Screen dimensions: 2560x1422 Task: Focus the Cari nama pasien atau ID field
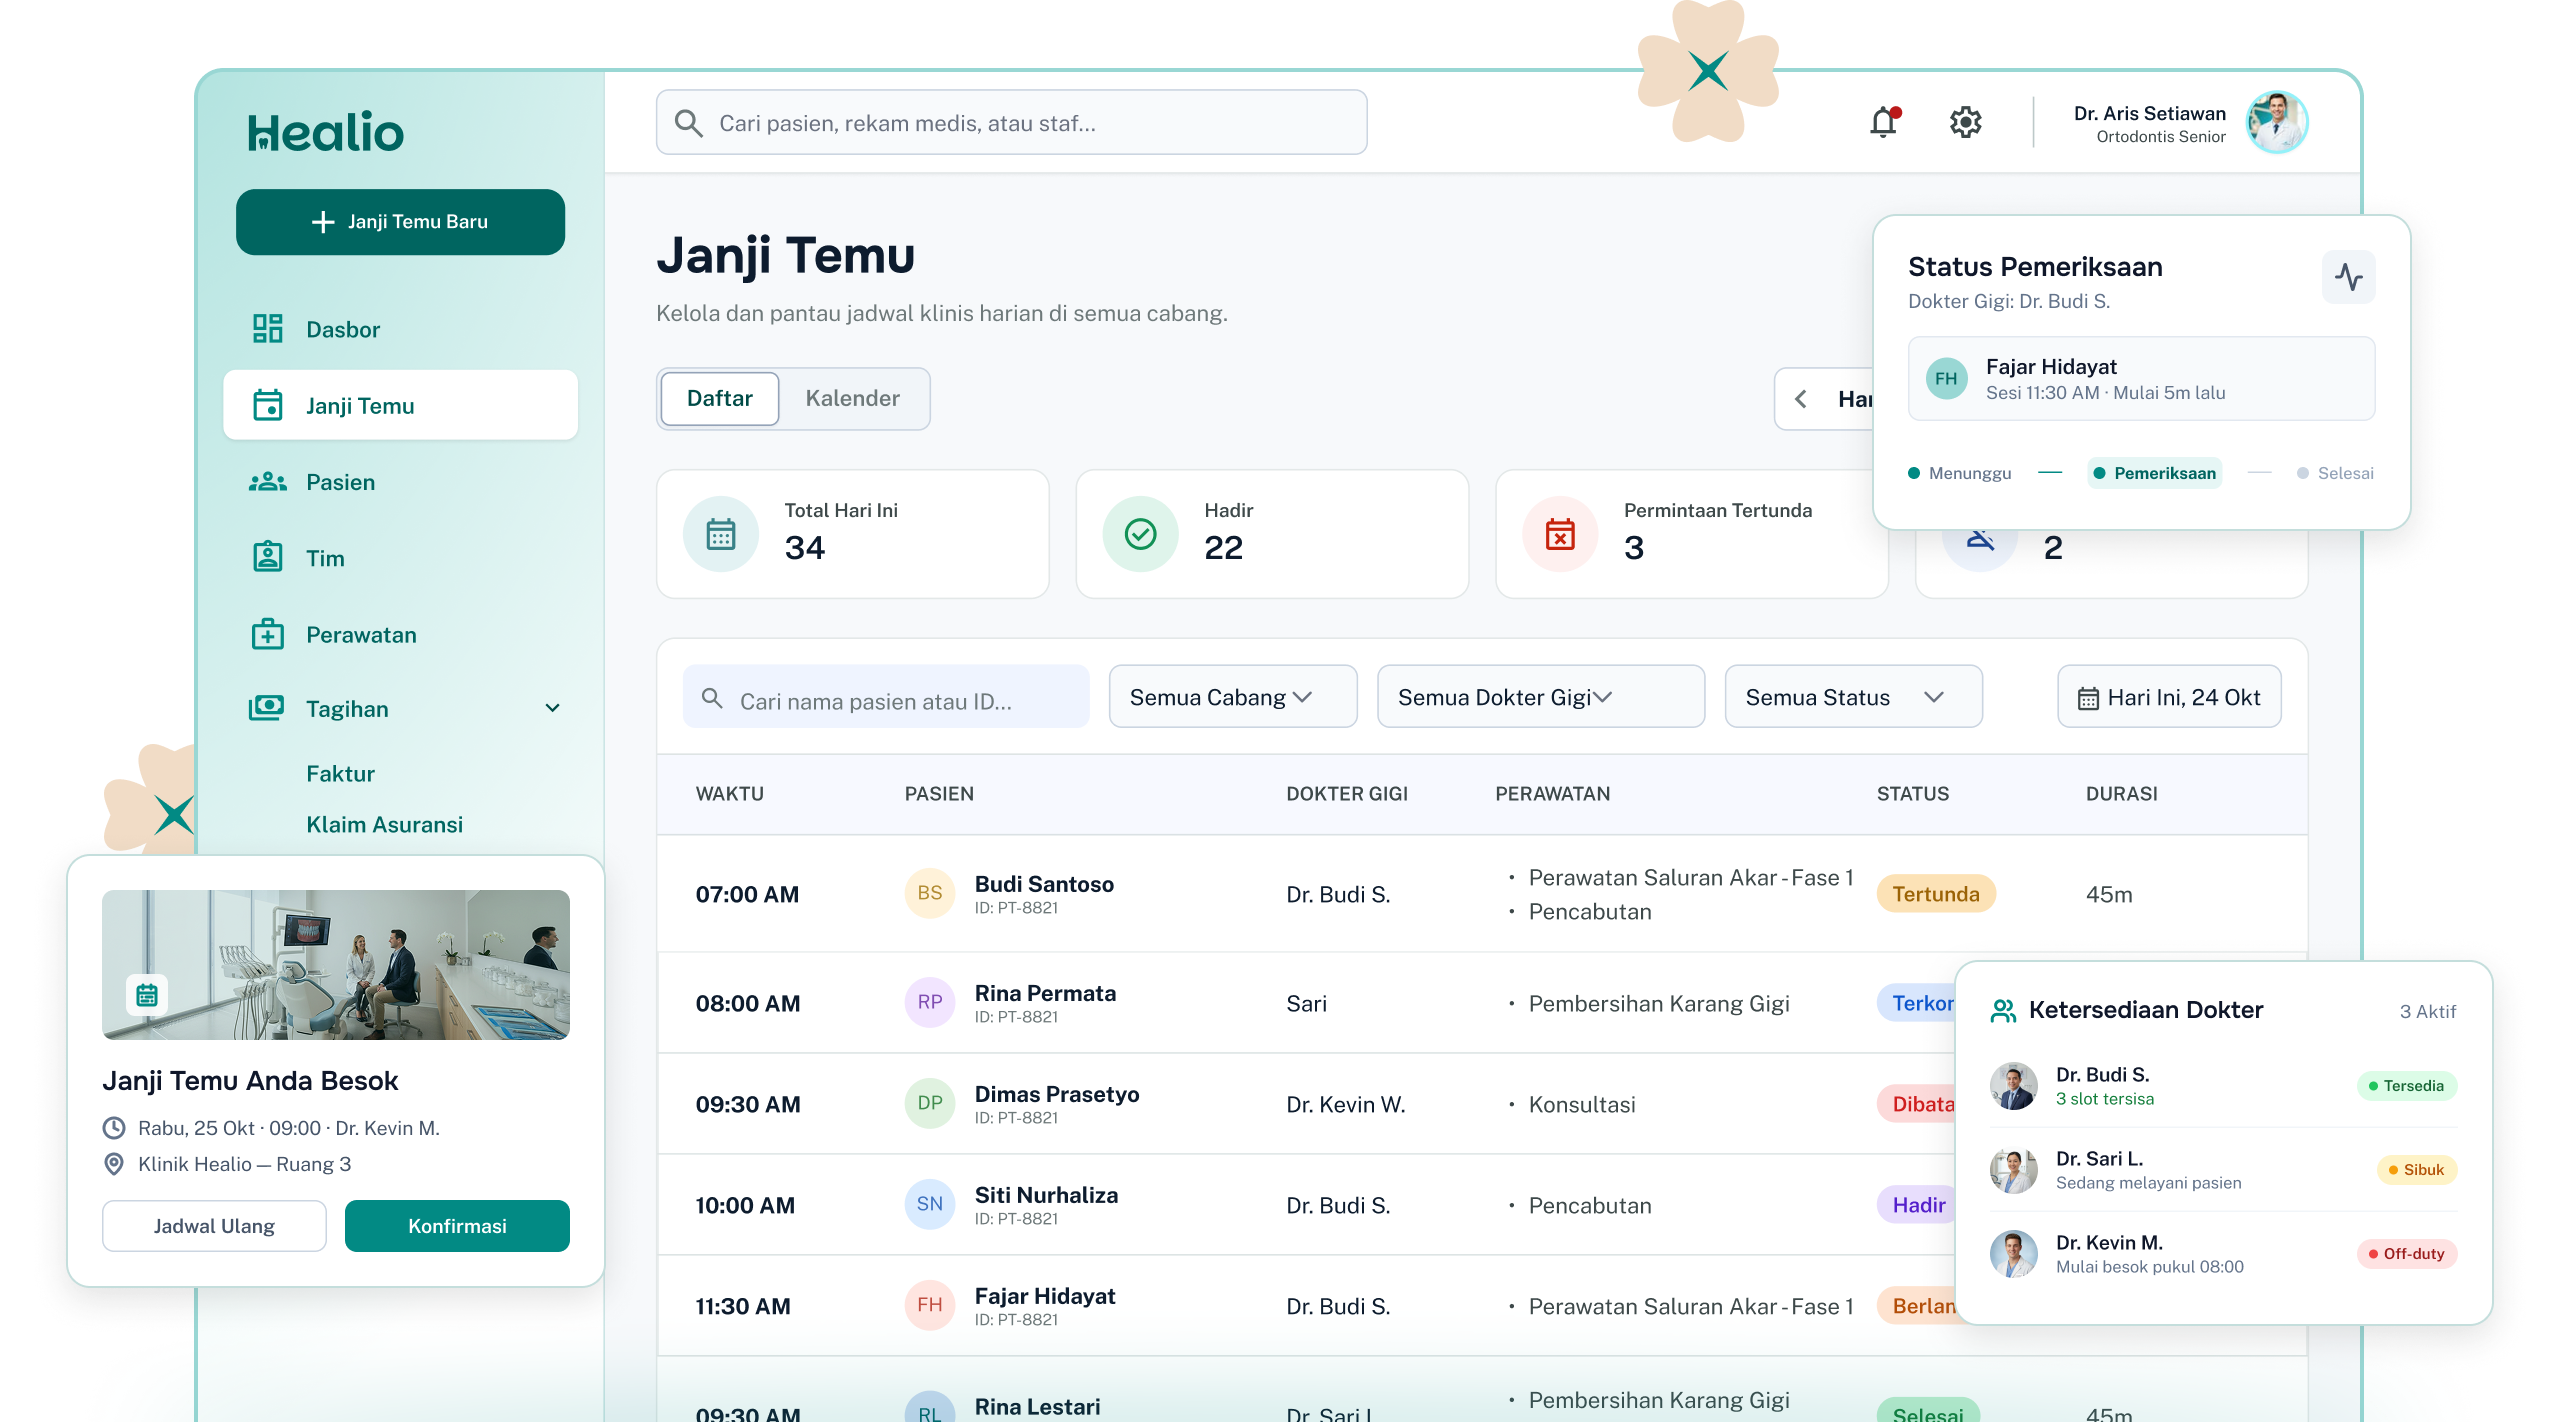tap(886, 697)
